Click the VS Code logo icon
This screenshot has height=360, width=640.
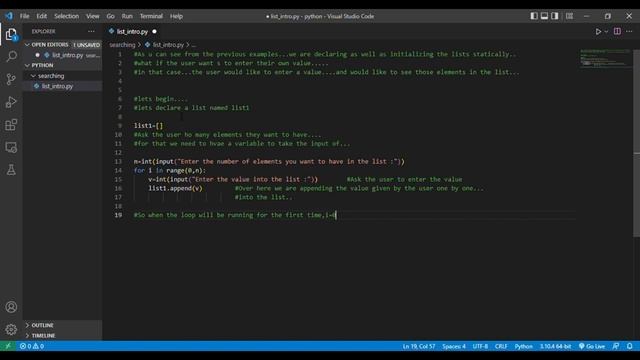(9, 16)
